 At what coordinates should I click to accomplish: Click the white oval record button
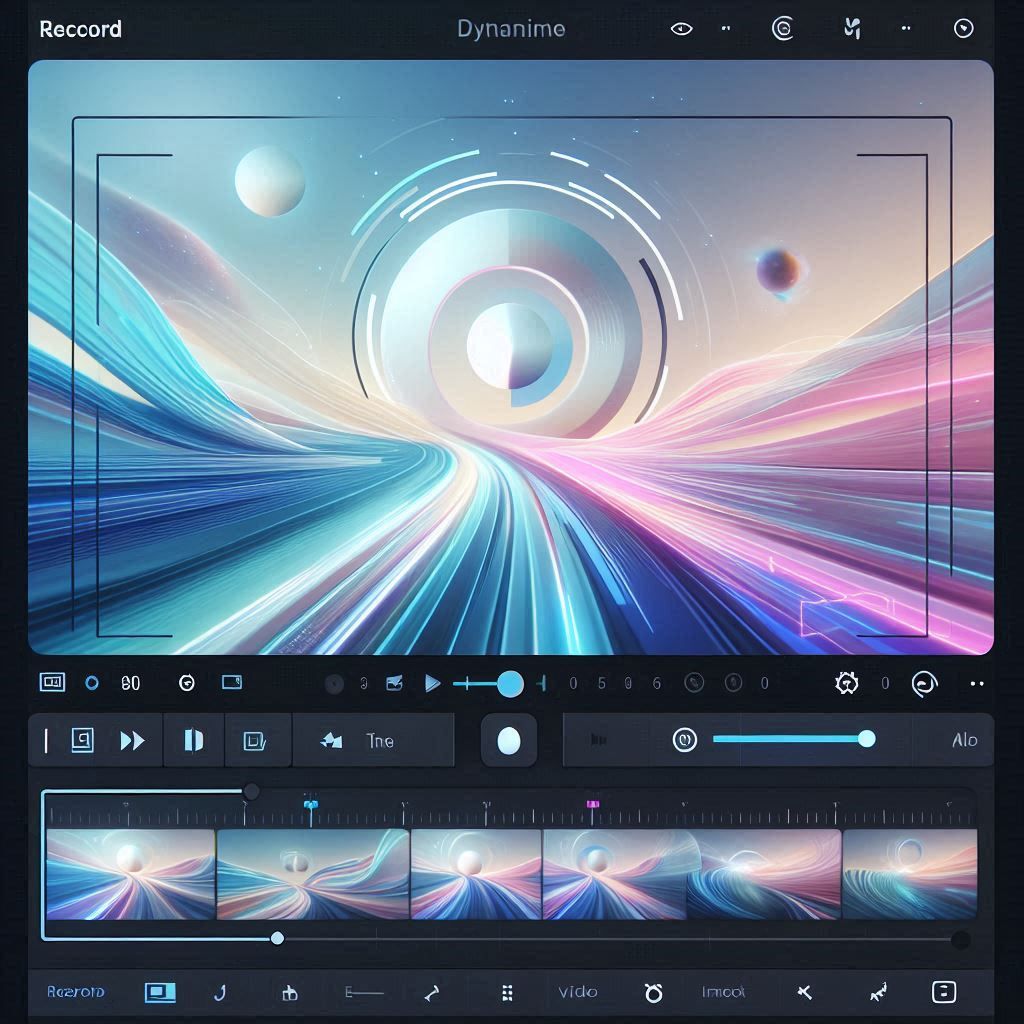point(509,741)
